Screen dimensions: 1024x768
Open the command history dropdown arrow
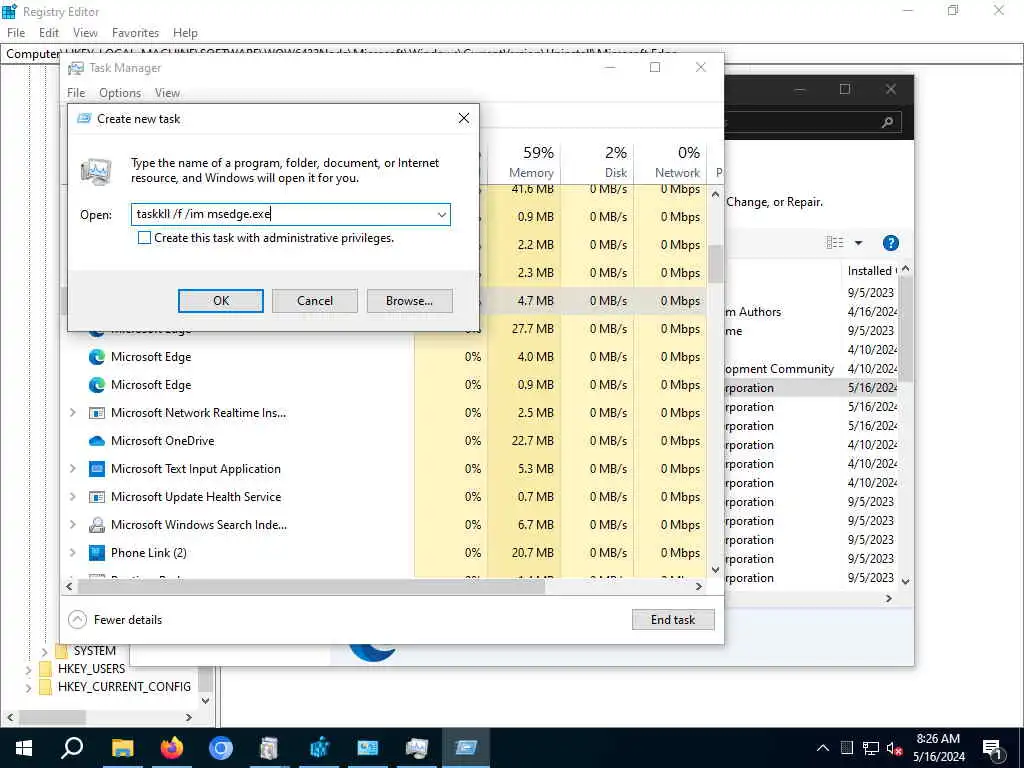(x=441, y=214)
